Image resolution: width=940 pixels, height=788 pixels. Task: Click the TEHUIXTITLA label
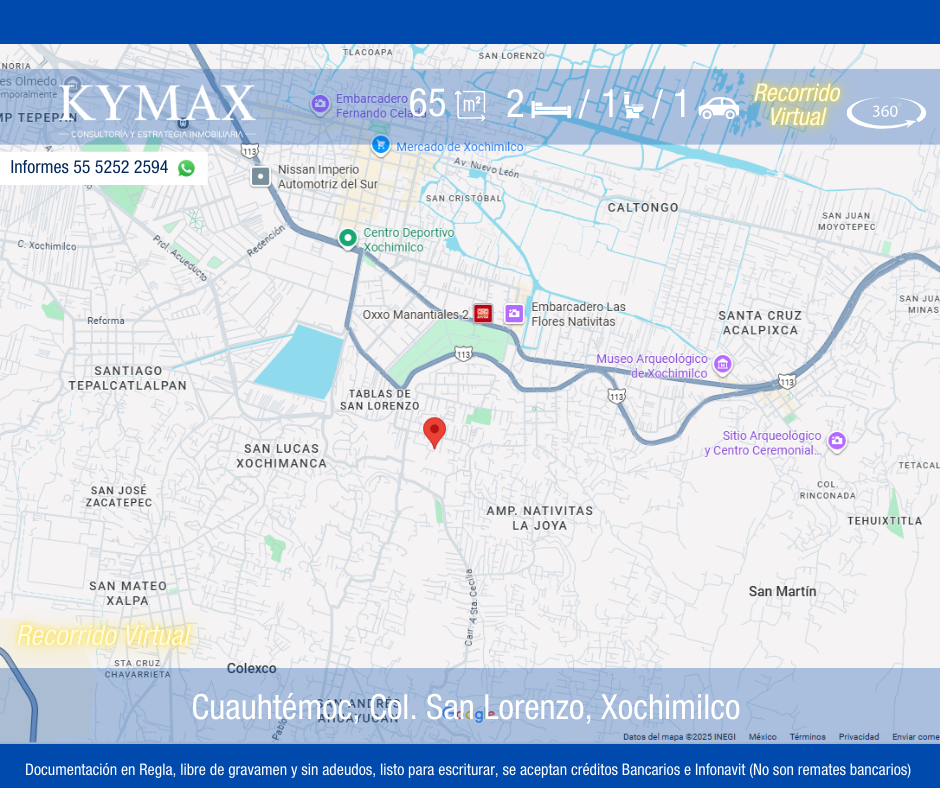coord(885,521)
